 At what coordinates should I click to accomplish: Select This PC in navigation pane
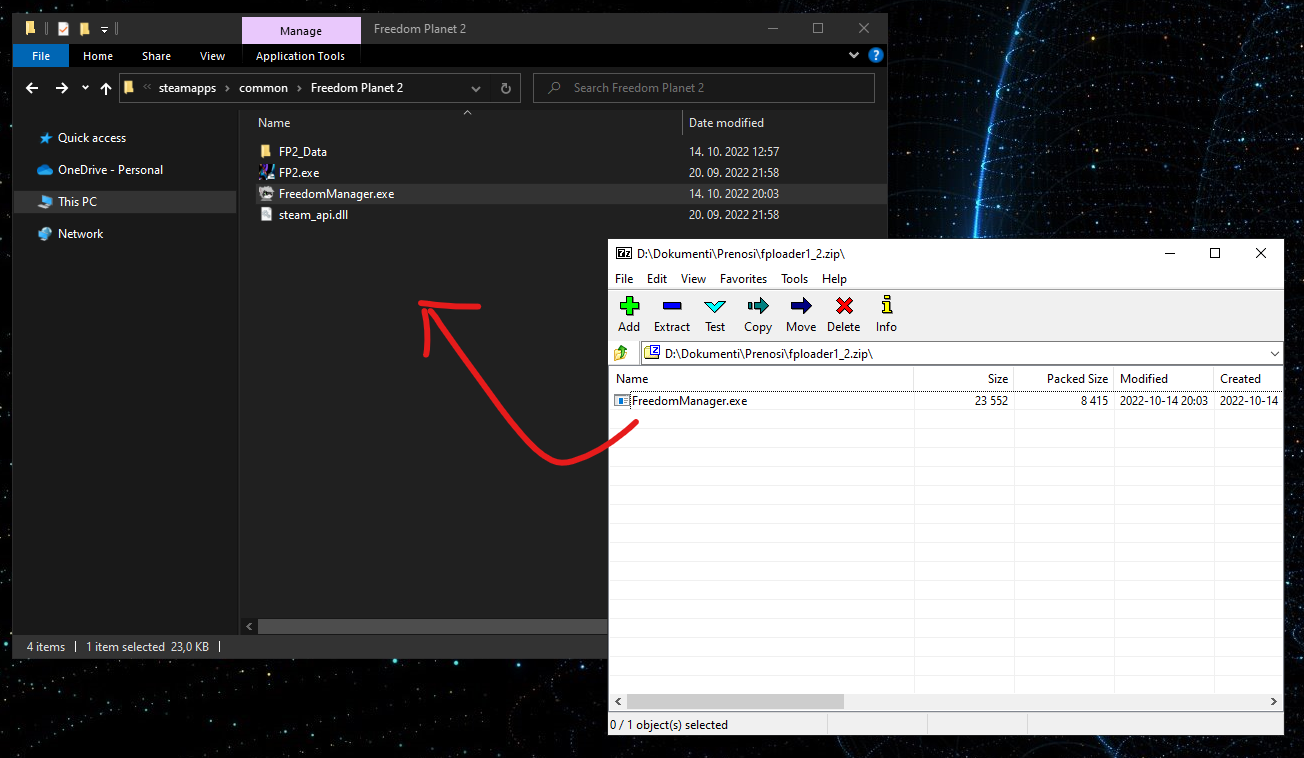coord(77,202)
